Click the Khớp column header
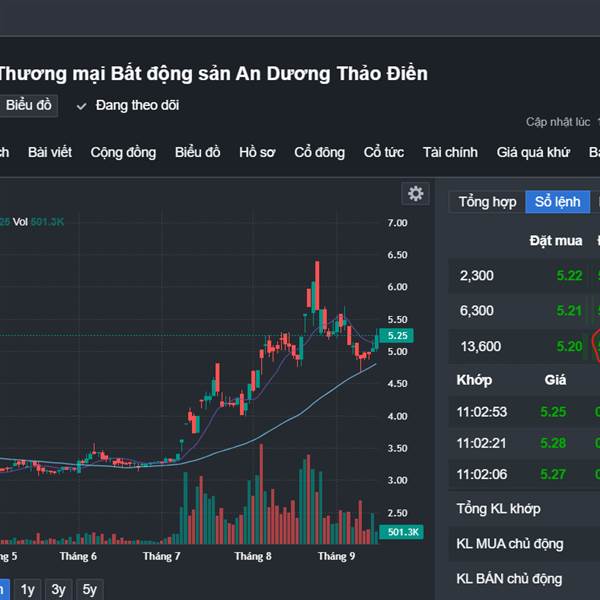Image resolution: width=600 pixels, height=600 pixels. [x=474, y=380]
